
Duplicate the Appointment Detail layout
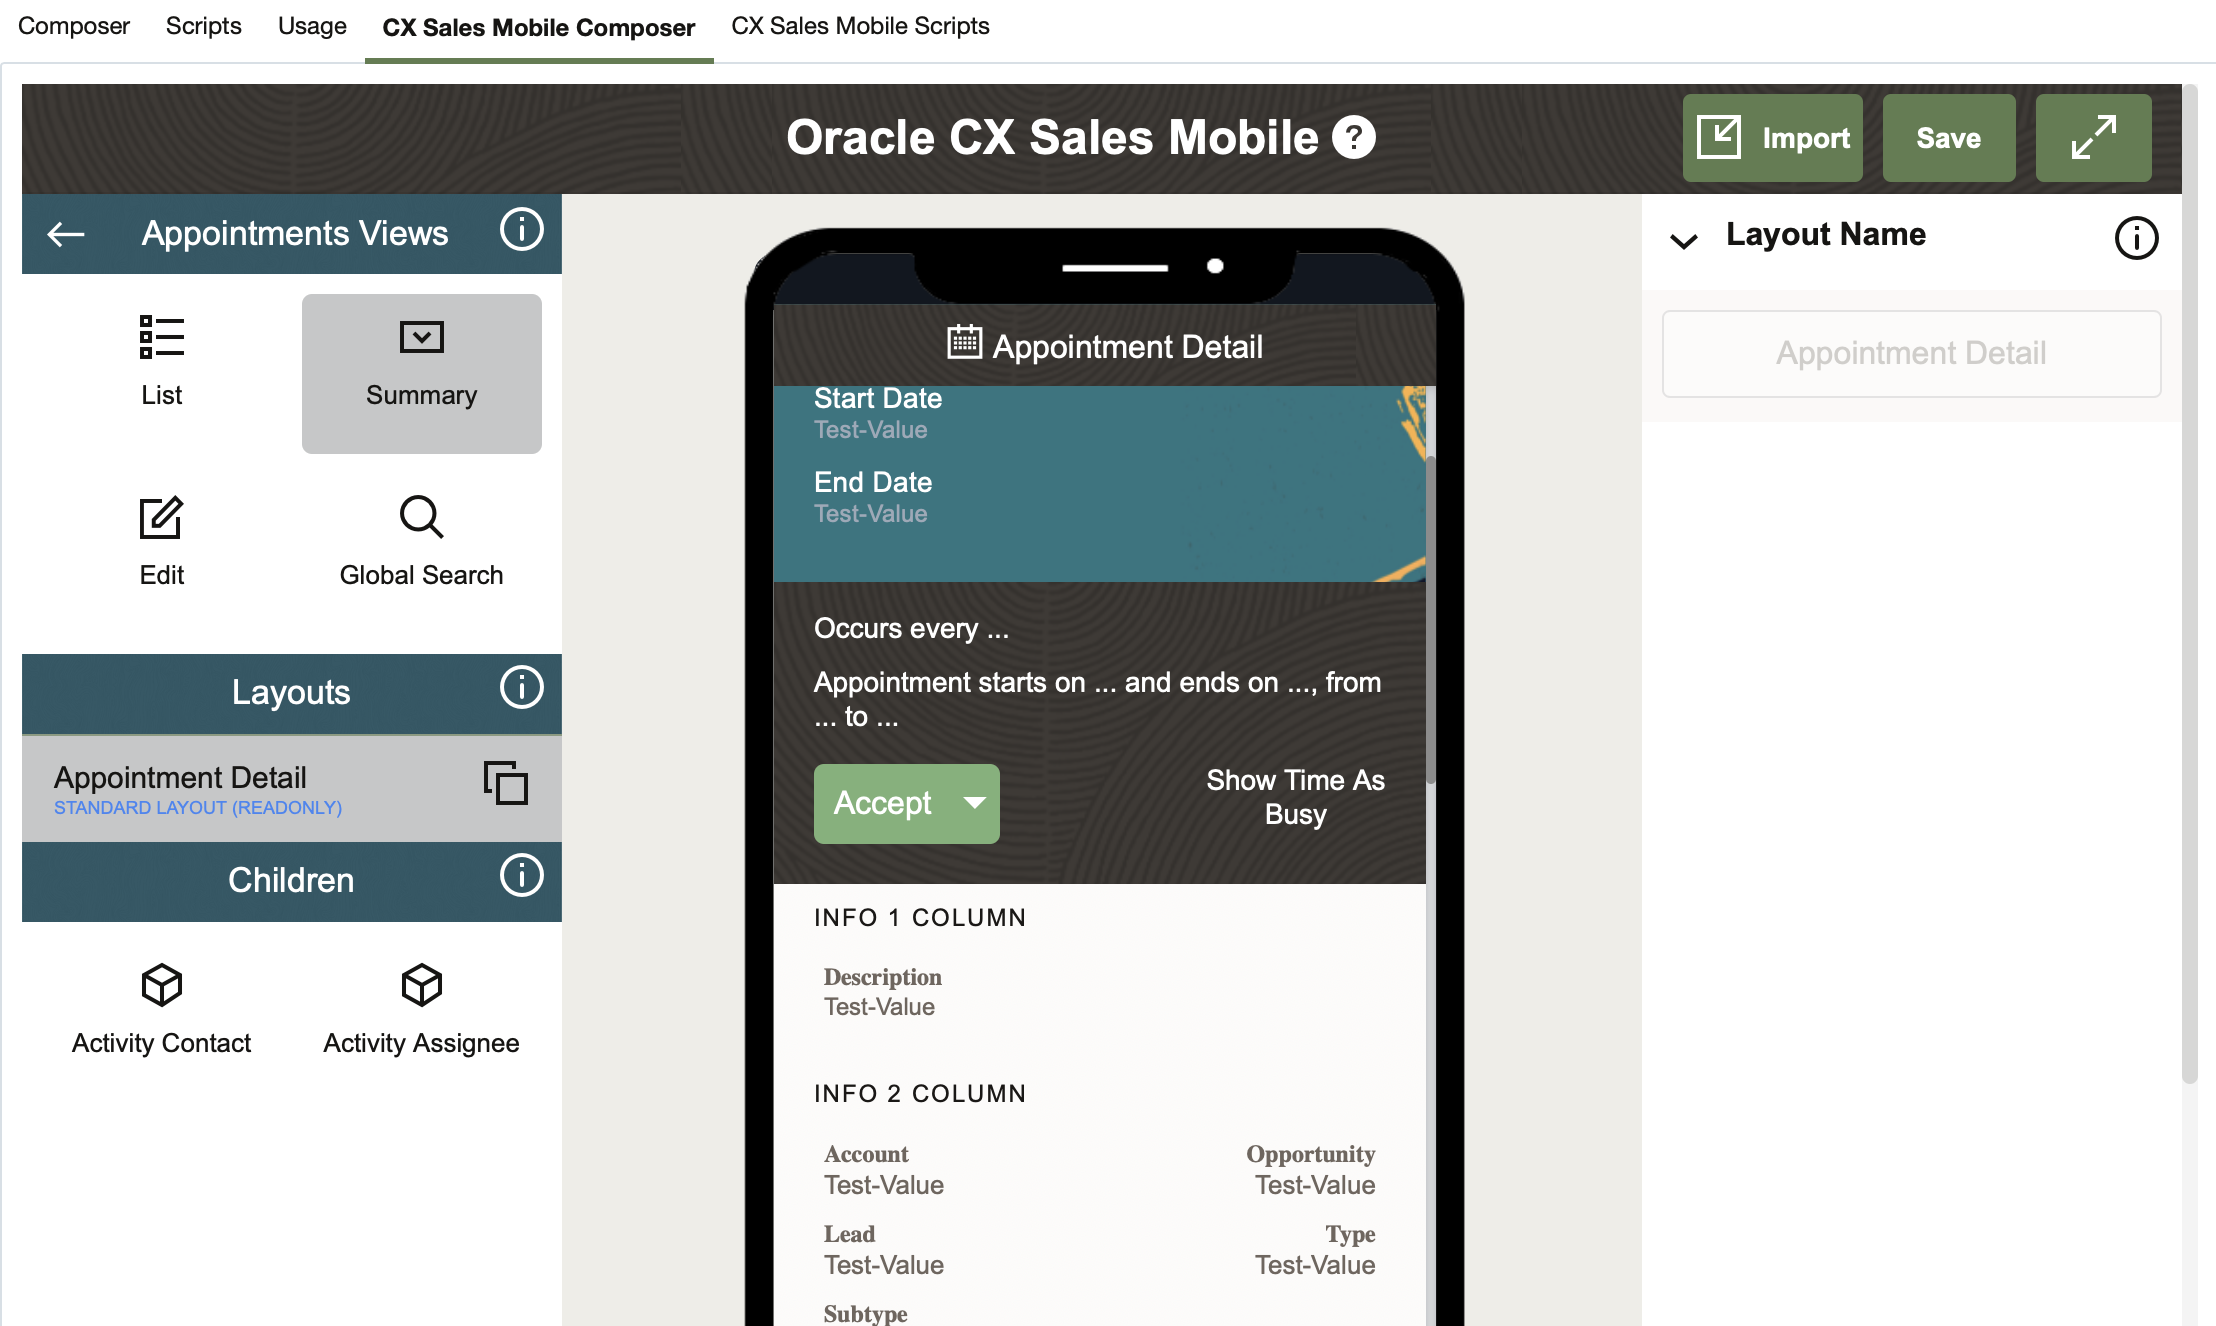pyautogui.click(x=505, y=783)
